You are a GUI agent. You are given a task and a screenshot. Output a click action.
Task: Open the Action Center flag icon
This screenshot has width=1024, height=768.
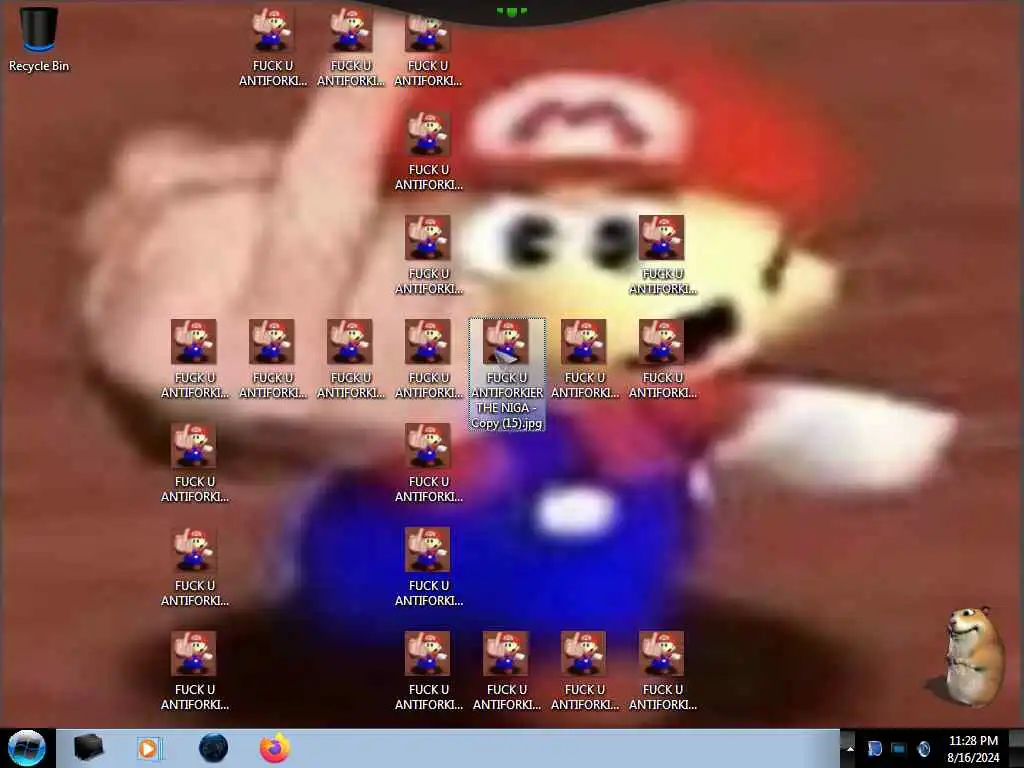tap(874, 749)
